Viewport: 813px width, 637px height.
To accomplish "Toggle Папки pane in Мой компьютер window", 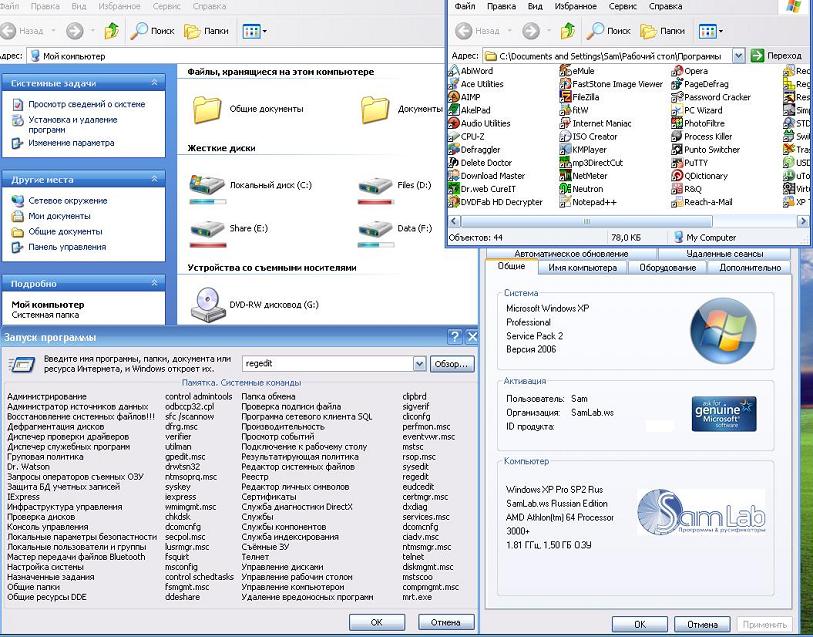I will pos(206,31).
